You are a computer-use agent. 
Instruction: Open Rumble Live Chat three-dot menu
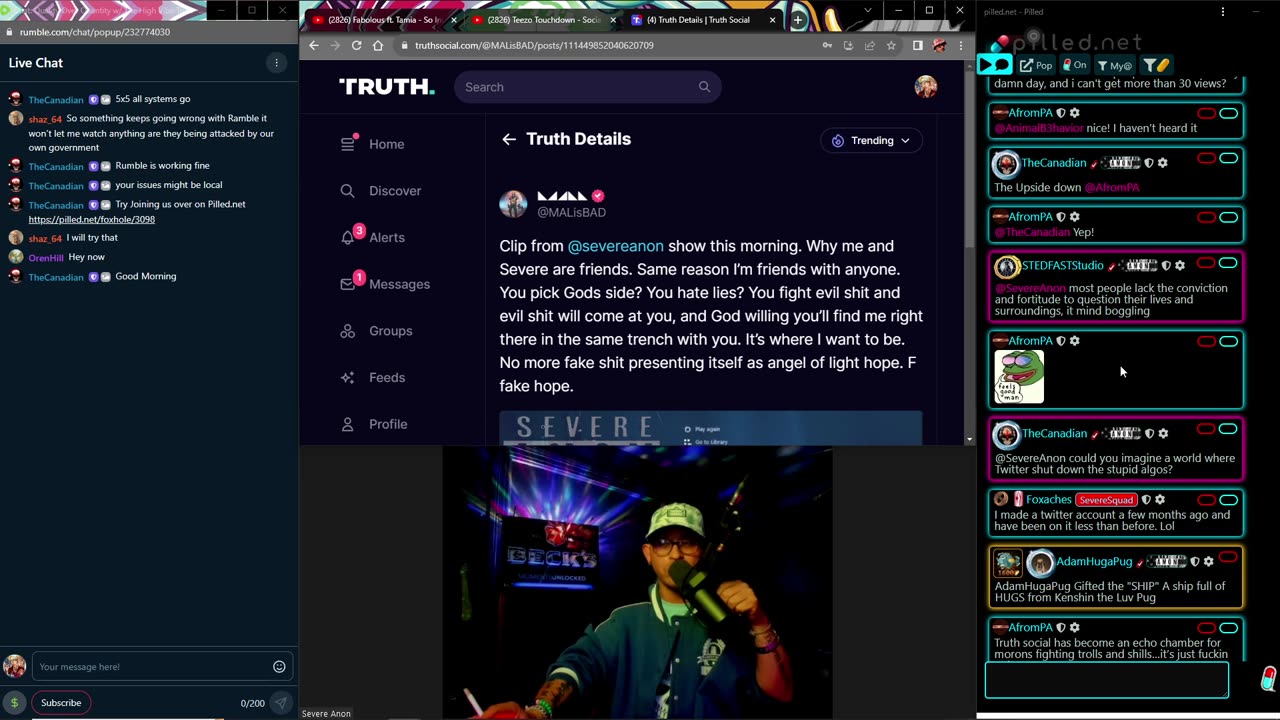click(x=277, y=63)
